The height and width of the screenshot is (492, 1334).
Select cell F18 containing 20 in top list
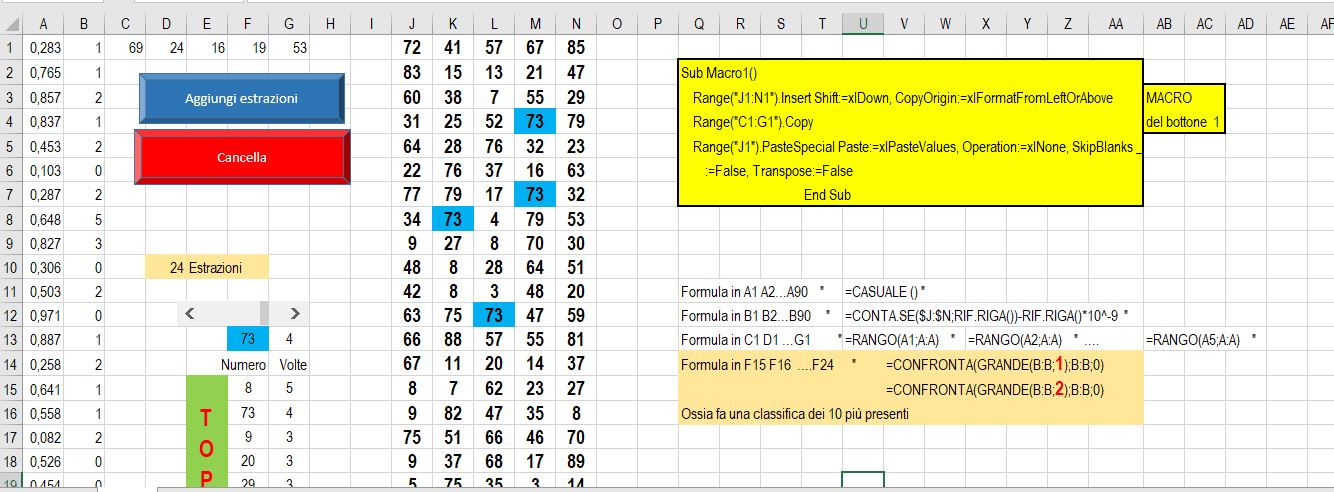point(248,461)
